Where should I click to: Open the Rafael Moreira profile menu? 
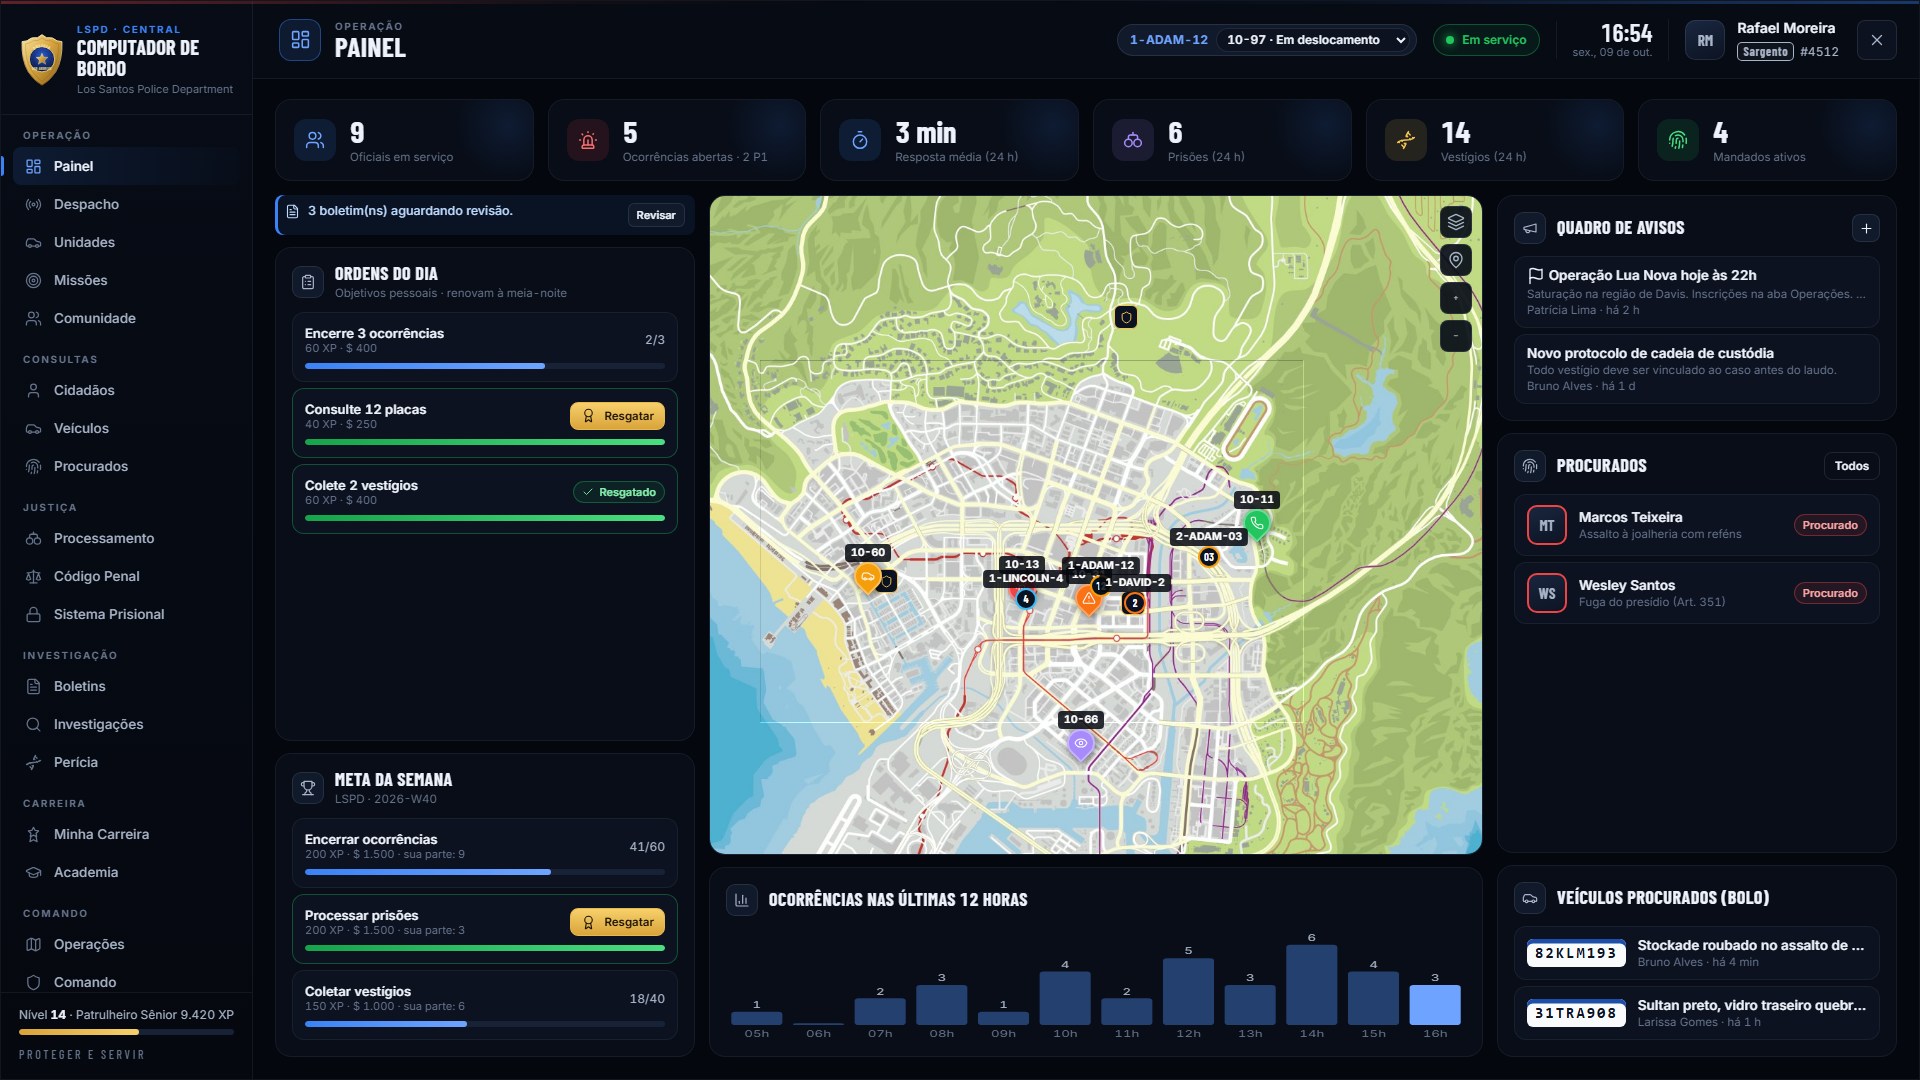[1765, 40]
